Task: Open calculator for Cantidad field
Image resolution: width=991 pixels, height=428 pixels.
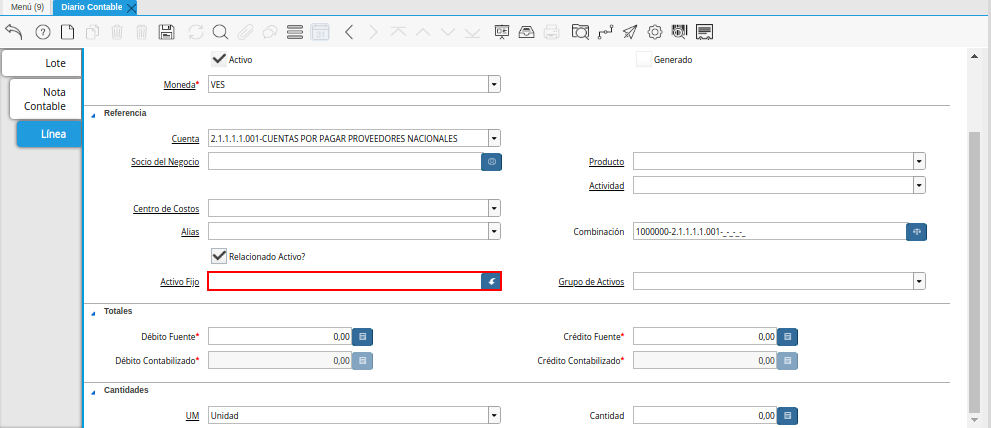Action: click(x=787, y=416)
